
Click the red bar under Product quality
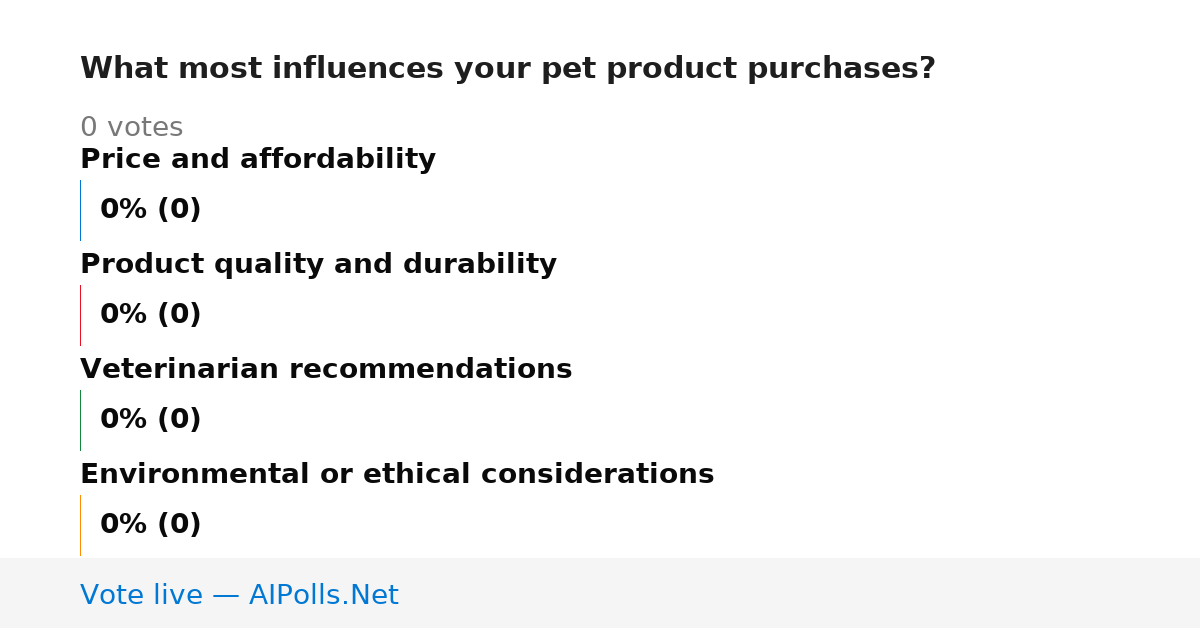coord(80,315)
